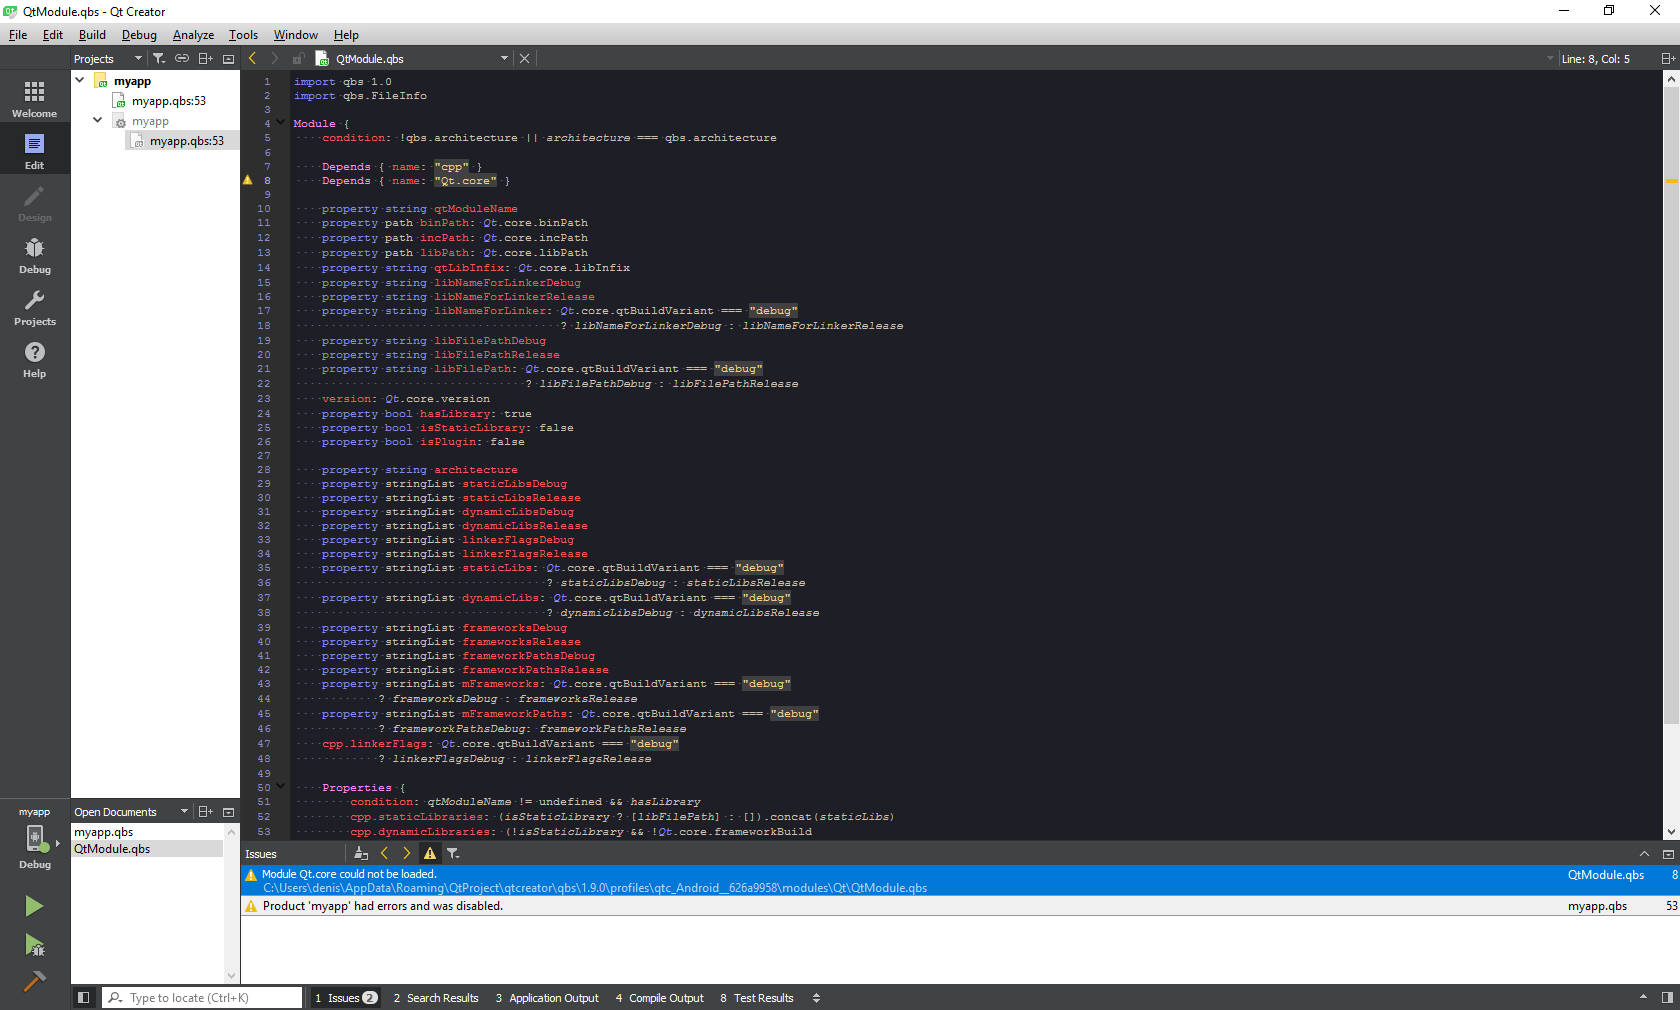Start debugging with the play-bug button
Viewport: 1680px width, 1010px height.
(x=34, y=945)
